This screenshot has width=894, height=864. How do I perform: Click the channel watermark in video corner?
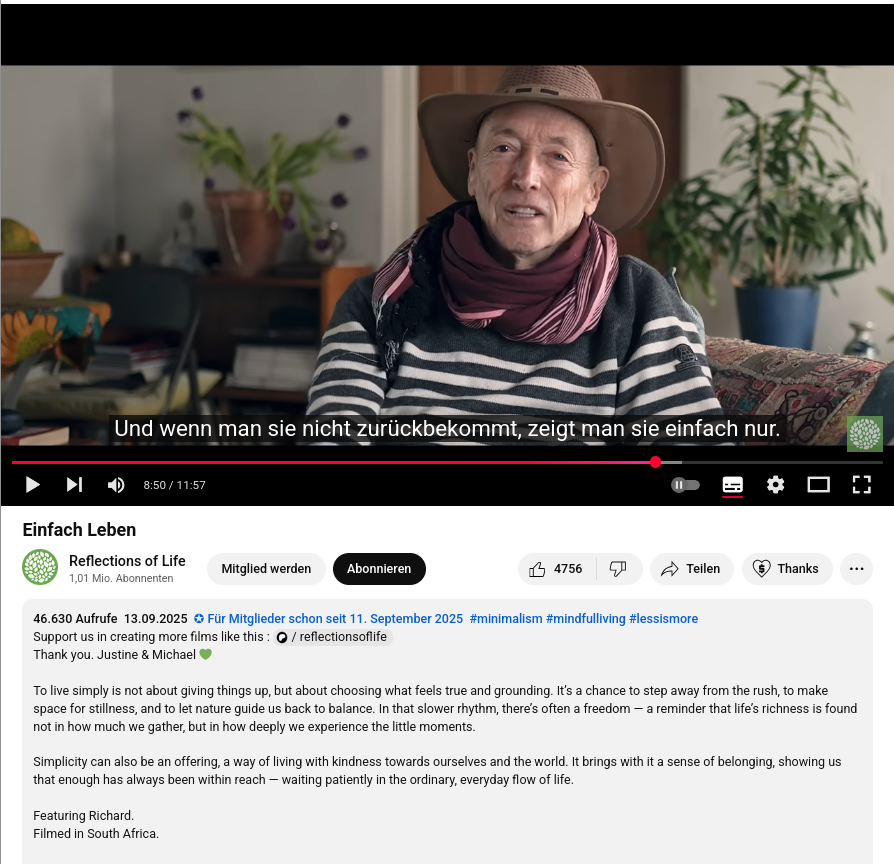864,433
